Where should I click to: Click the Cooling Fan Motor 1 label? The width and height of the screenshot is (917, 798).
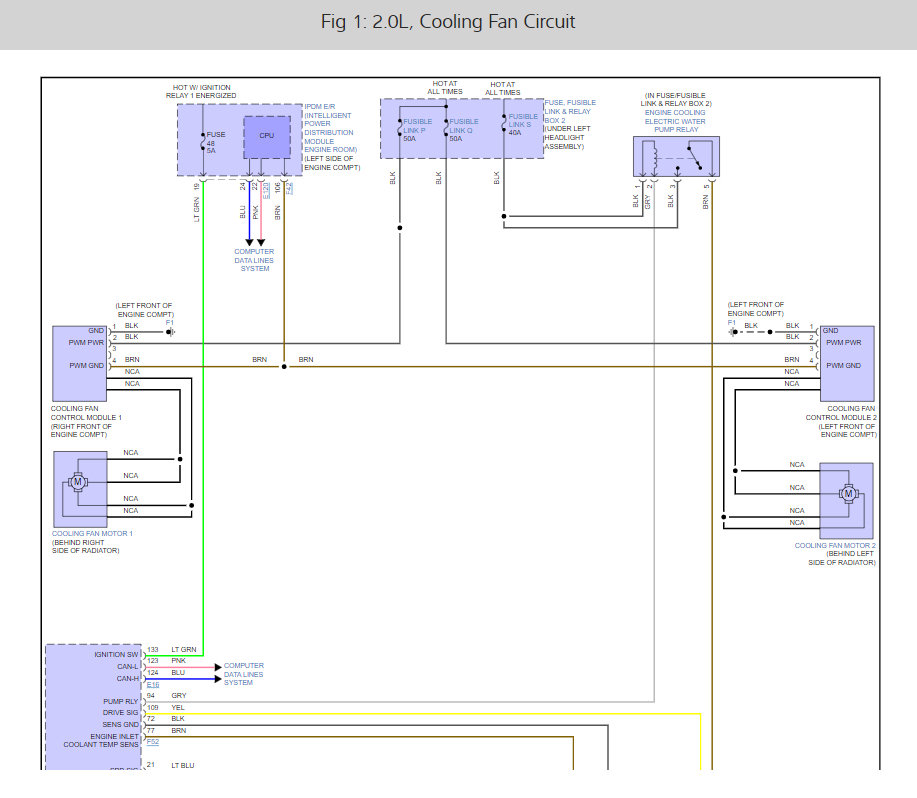pos(92,533)
